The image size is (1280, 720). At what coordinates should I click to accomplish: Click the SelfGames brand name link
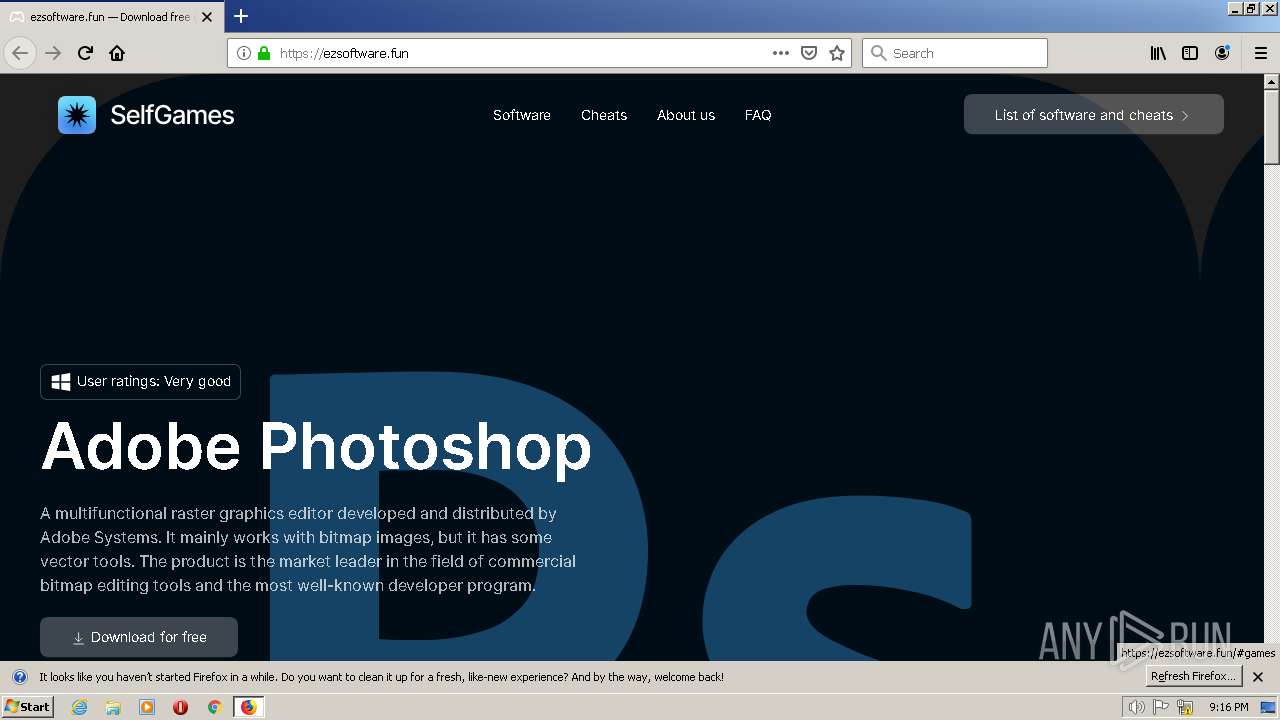pos(172,115)
